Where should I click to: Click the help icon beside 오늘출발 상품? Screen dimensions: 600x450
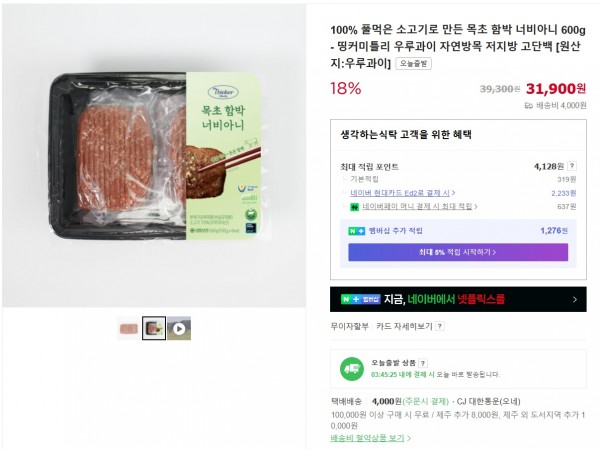pos(423,363)
